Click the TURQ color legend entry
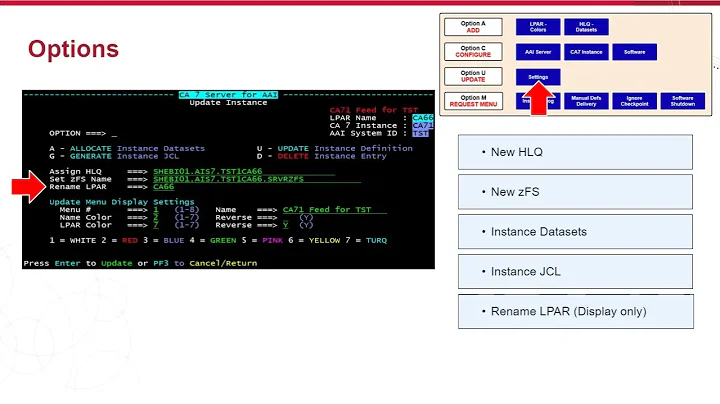Viewport: 720px width, 404px height. tap(376, 241)
